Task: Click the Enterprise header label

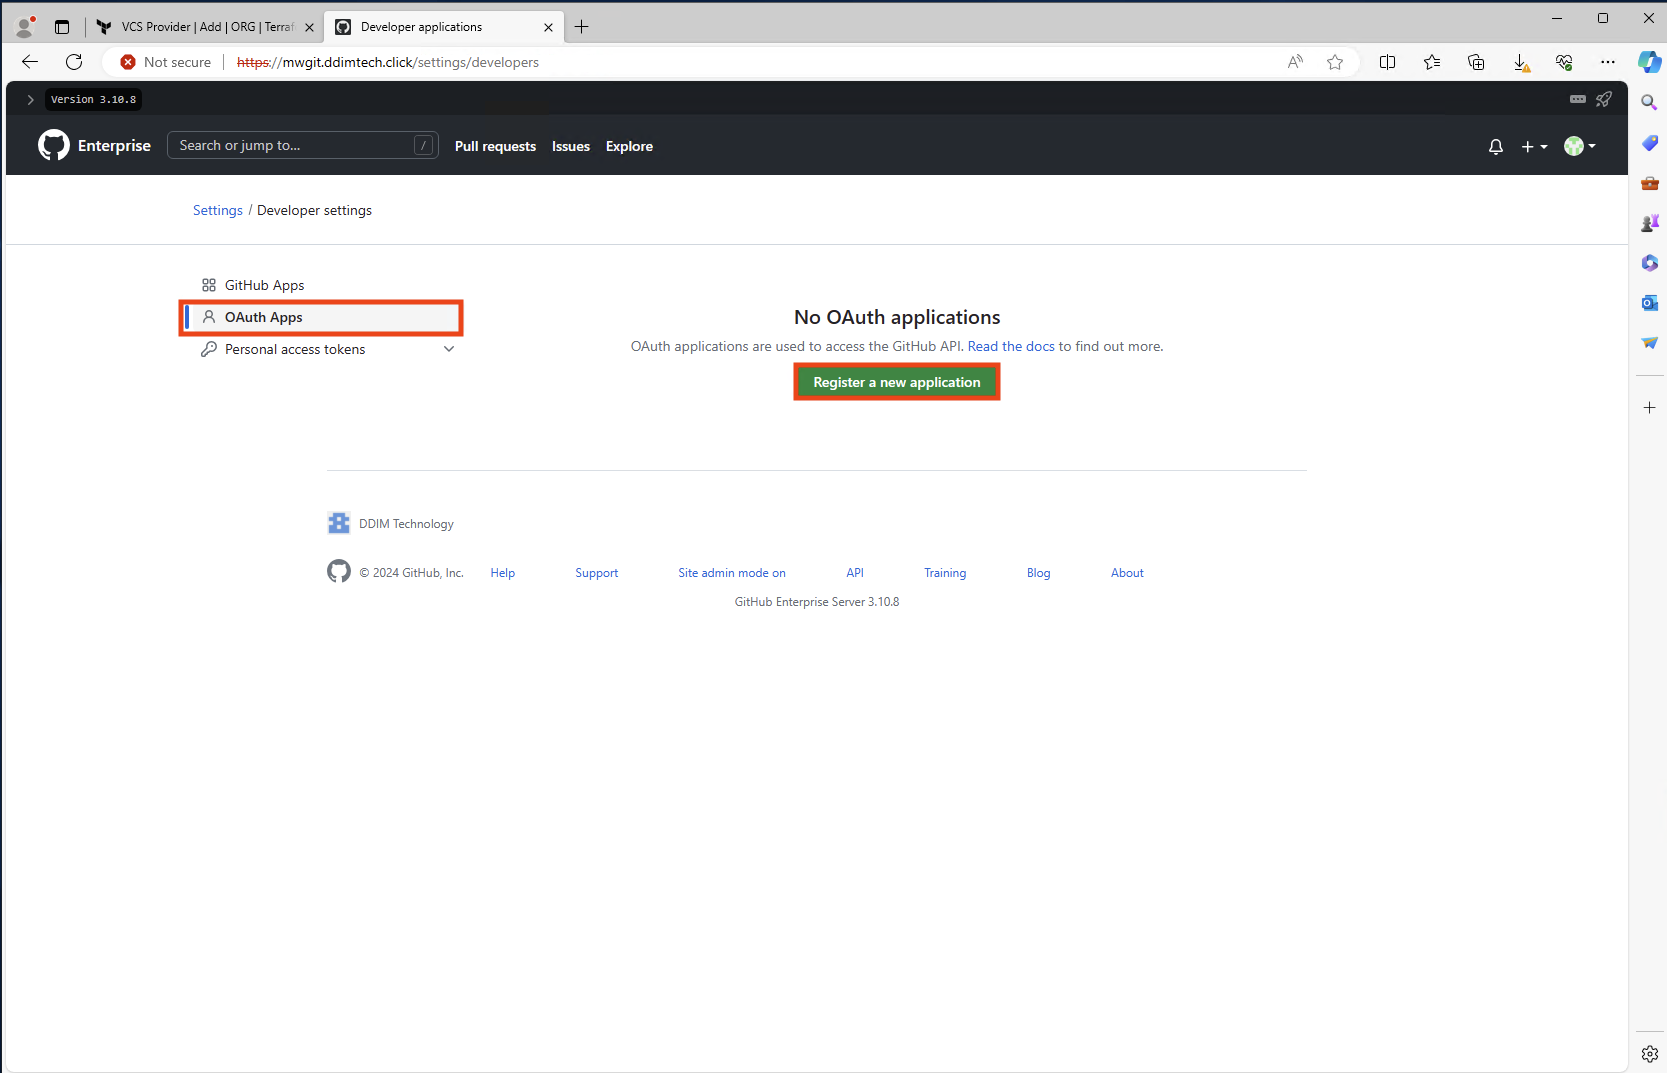Action: tap(114, 145)
